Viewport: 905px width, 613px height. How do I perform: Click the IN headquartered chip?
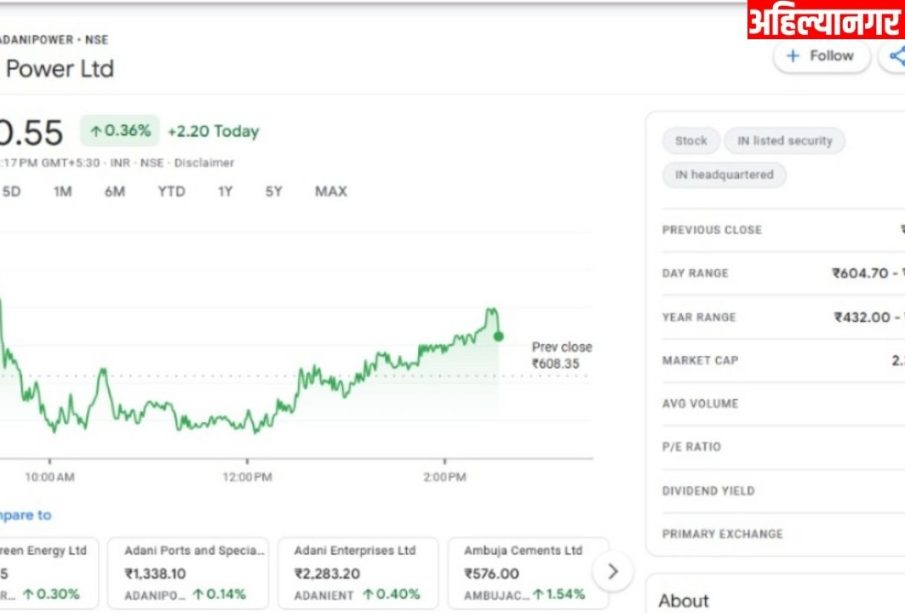(x=724, y=175)
